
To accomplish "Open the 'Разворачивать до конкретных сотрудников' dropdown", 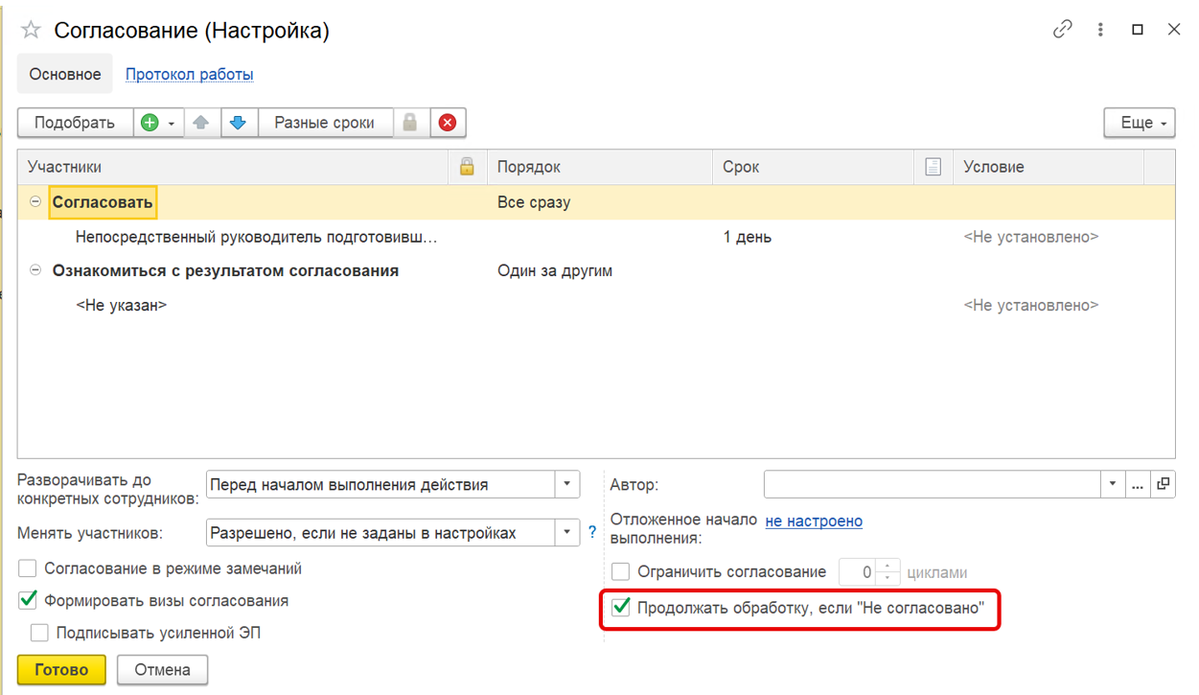I will coord(567,484).
